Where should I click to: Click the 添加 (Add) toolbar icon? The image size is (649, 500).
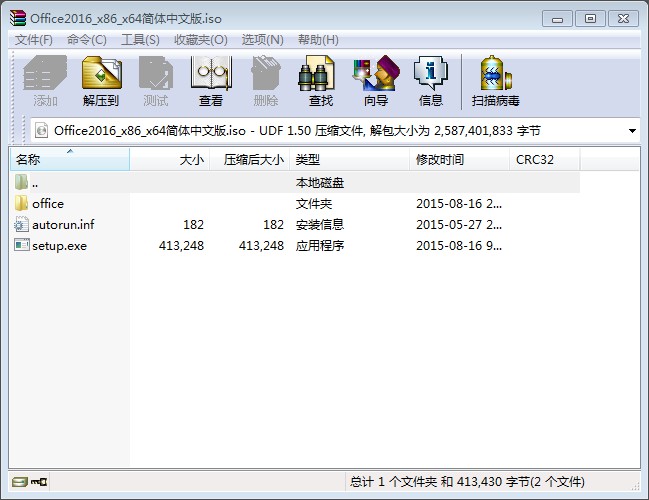[x=45, y=74]
